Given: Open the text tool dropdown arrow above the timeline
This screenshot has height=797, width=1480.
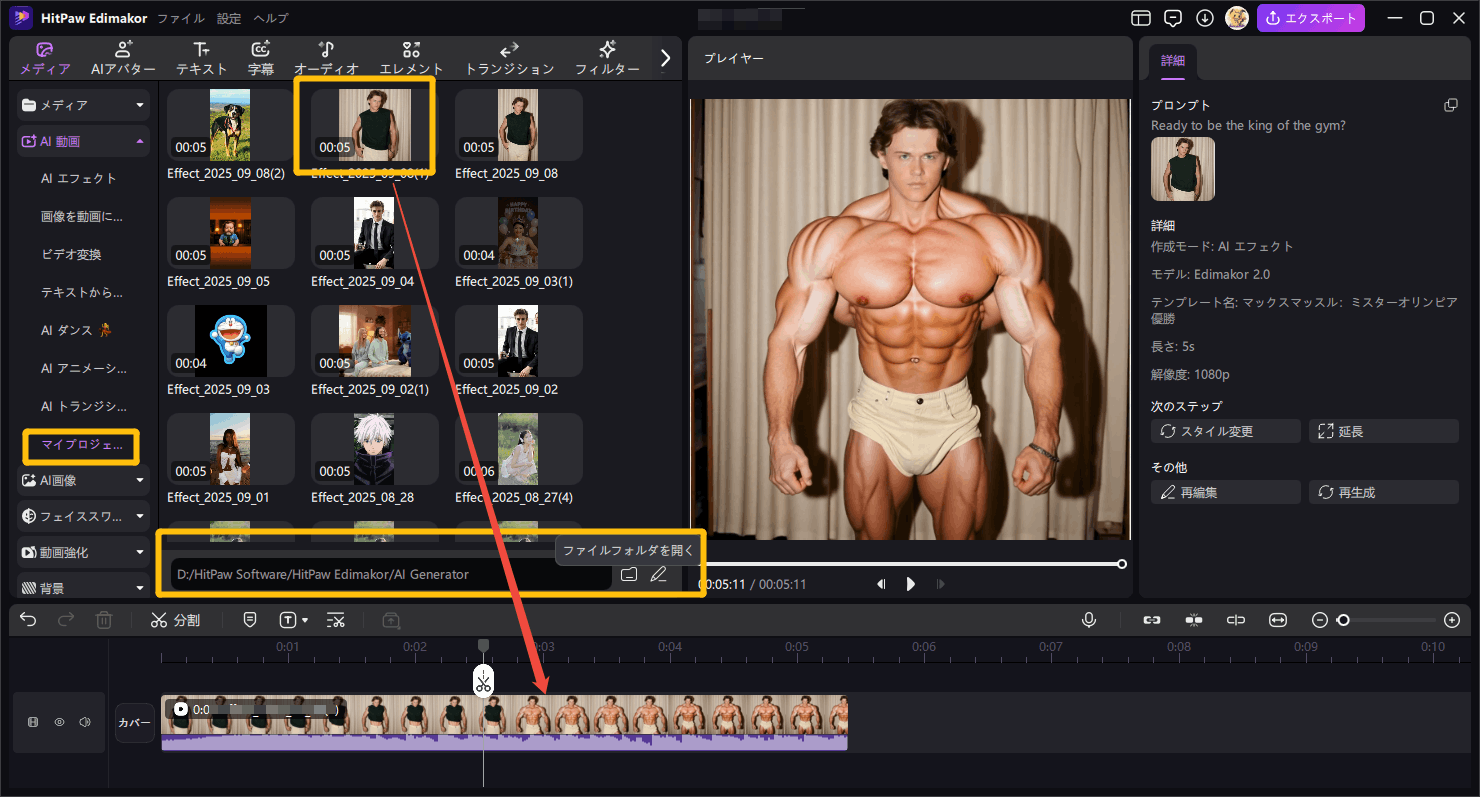Looking at the screenshot, I should 305,620.
